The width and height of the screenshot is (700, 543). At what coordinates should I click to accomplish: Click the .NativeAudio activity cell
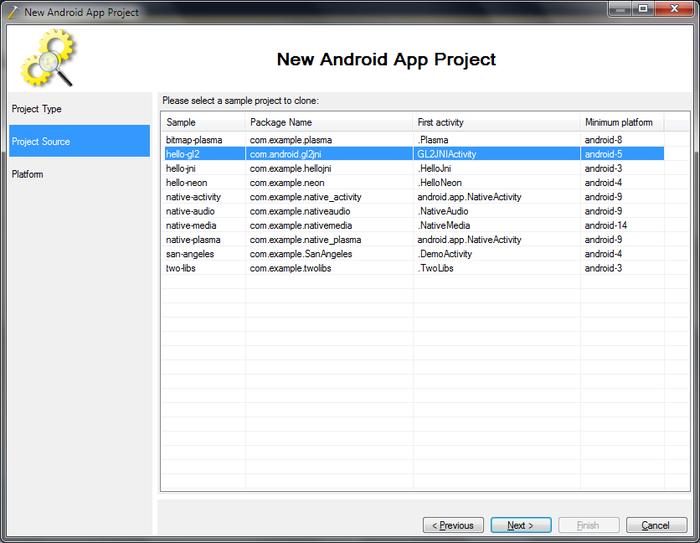click(443, 211)
